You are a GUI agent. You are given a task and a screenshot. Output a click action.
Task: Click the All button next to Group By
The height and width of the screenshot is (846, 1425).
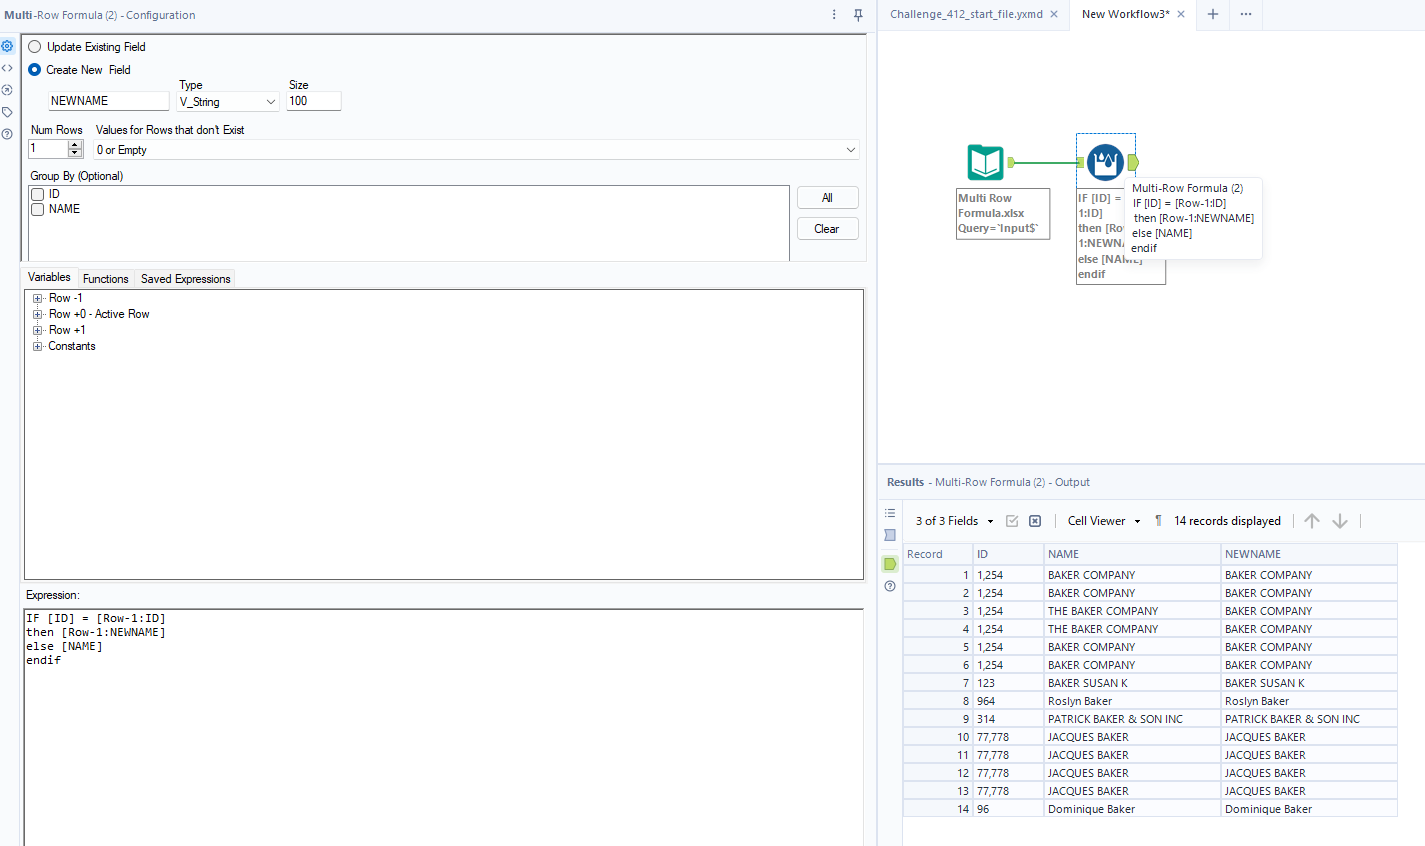827,197
